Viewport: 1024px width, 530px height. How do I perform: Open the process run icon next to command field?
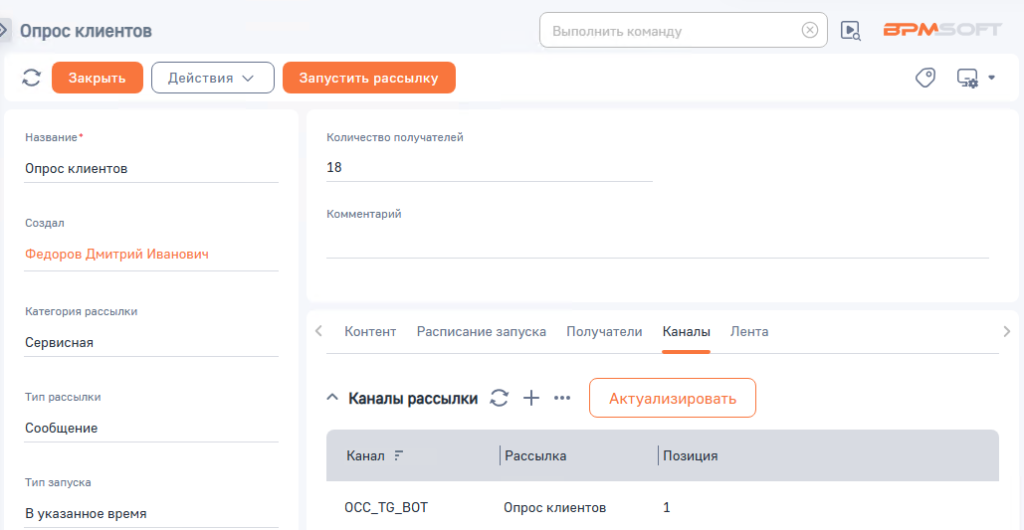(x=850, y=31)
